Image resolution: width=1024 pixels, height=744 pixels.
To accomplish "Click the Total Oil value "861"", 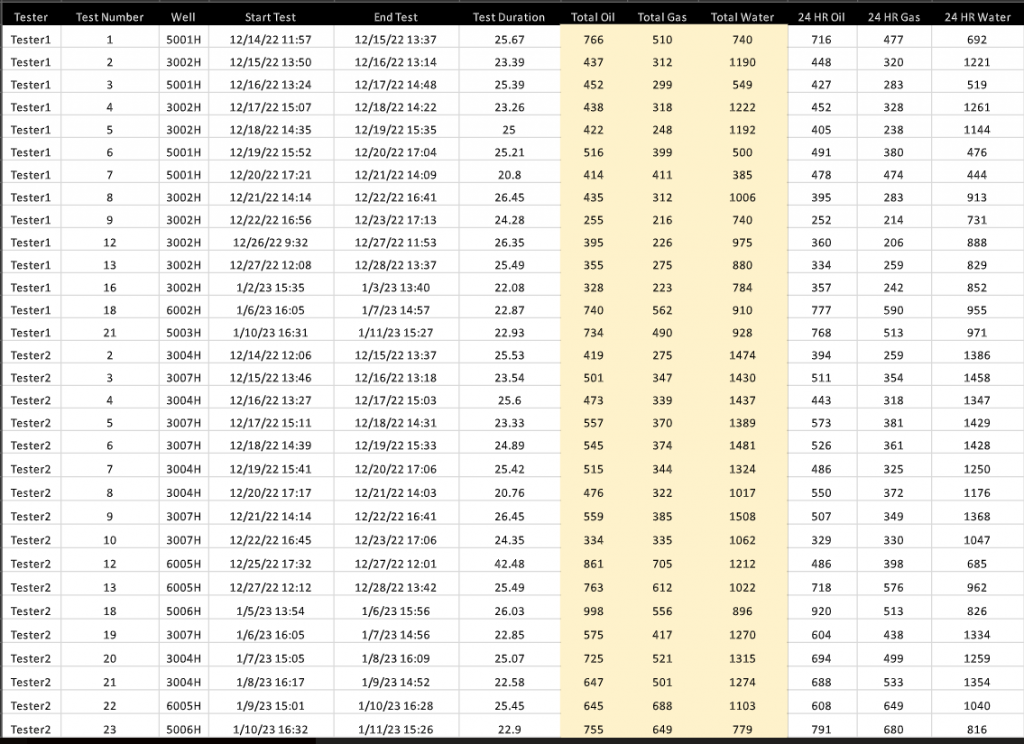I will coord(593,564).
